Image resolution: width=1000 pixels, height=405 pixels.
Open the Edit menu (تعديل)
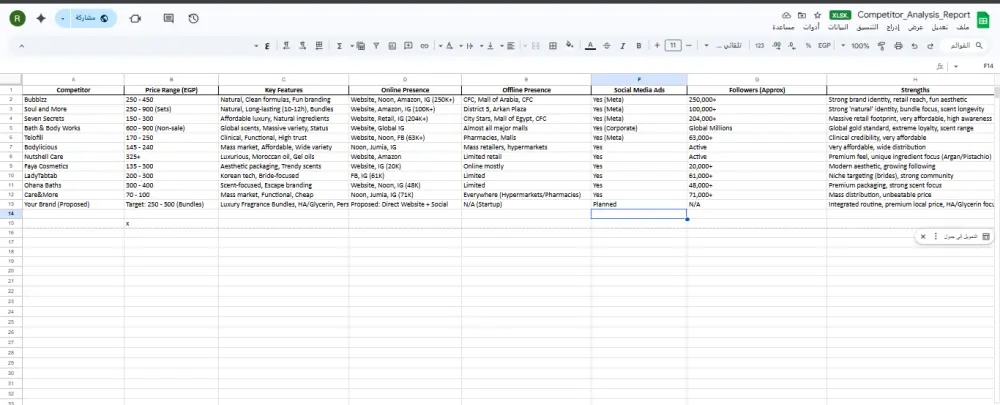940,27
